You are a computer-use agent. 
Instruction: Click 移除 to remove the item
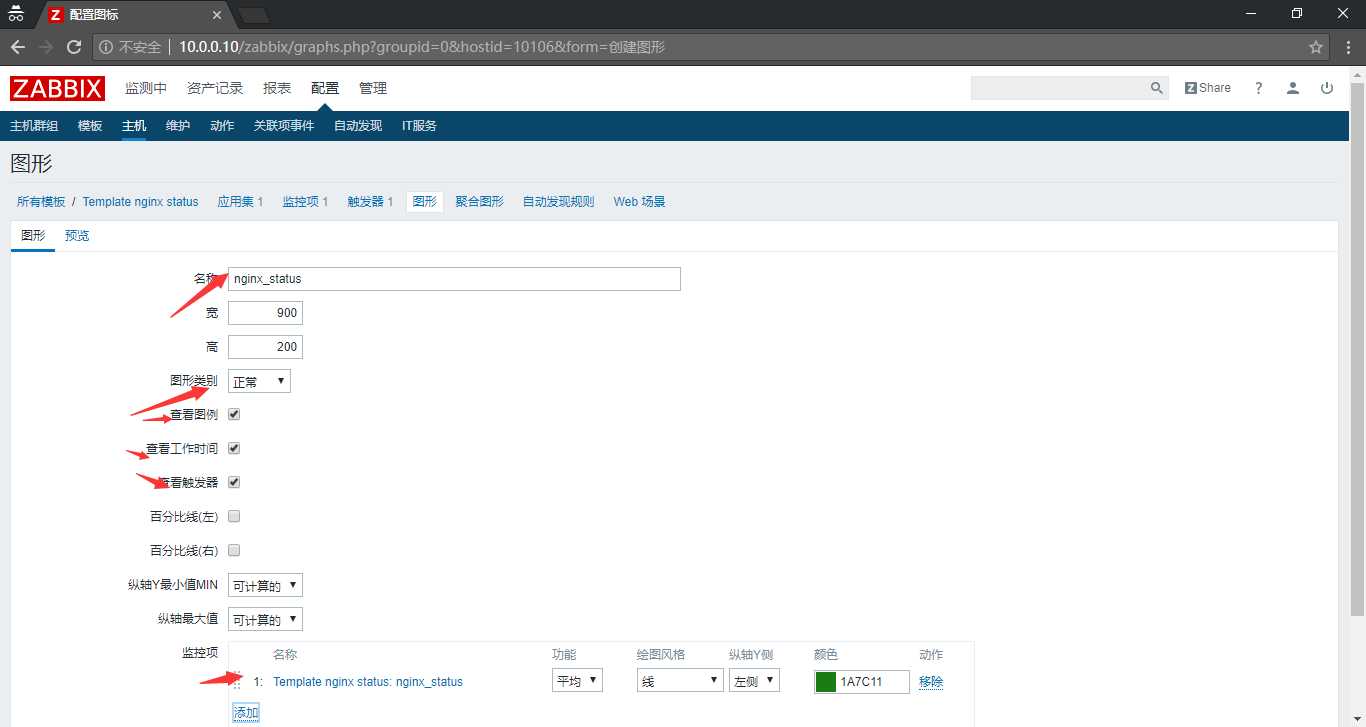[x=931, y=682]
